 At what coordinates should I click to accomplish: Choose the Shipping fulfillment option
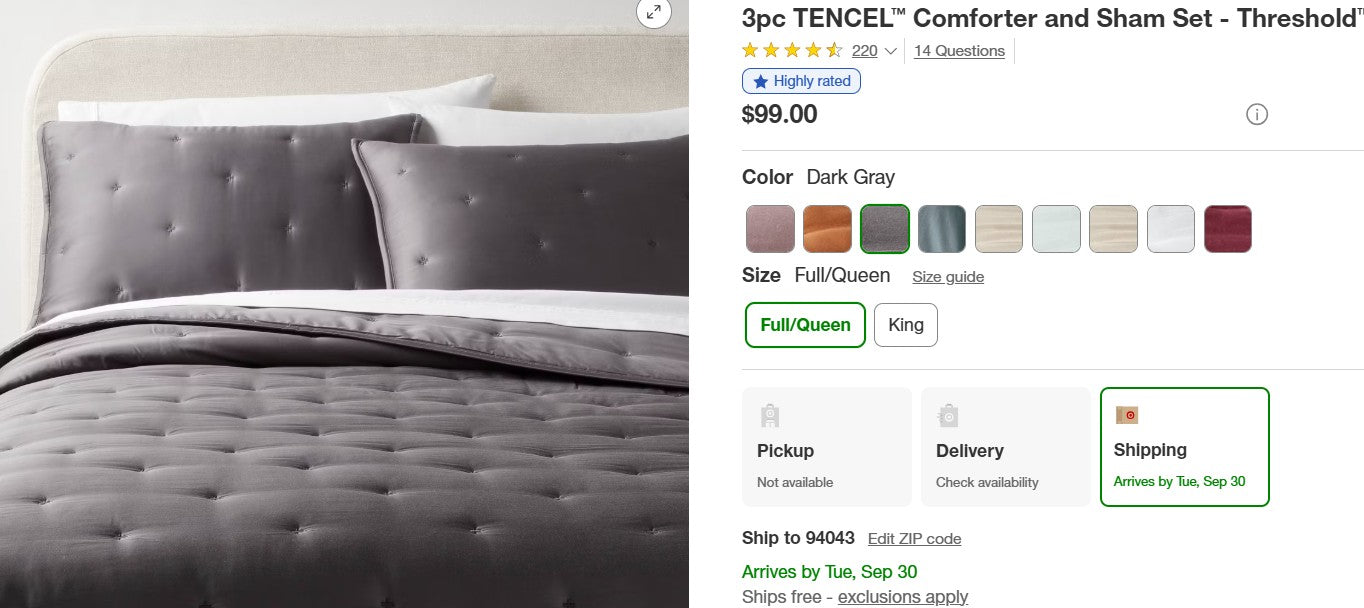(x=1185, y=446)
